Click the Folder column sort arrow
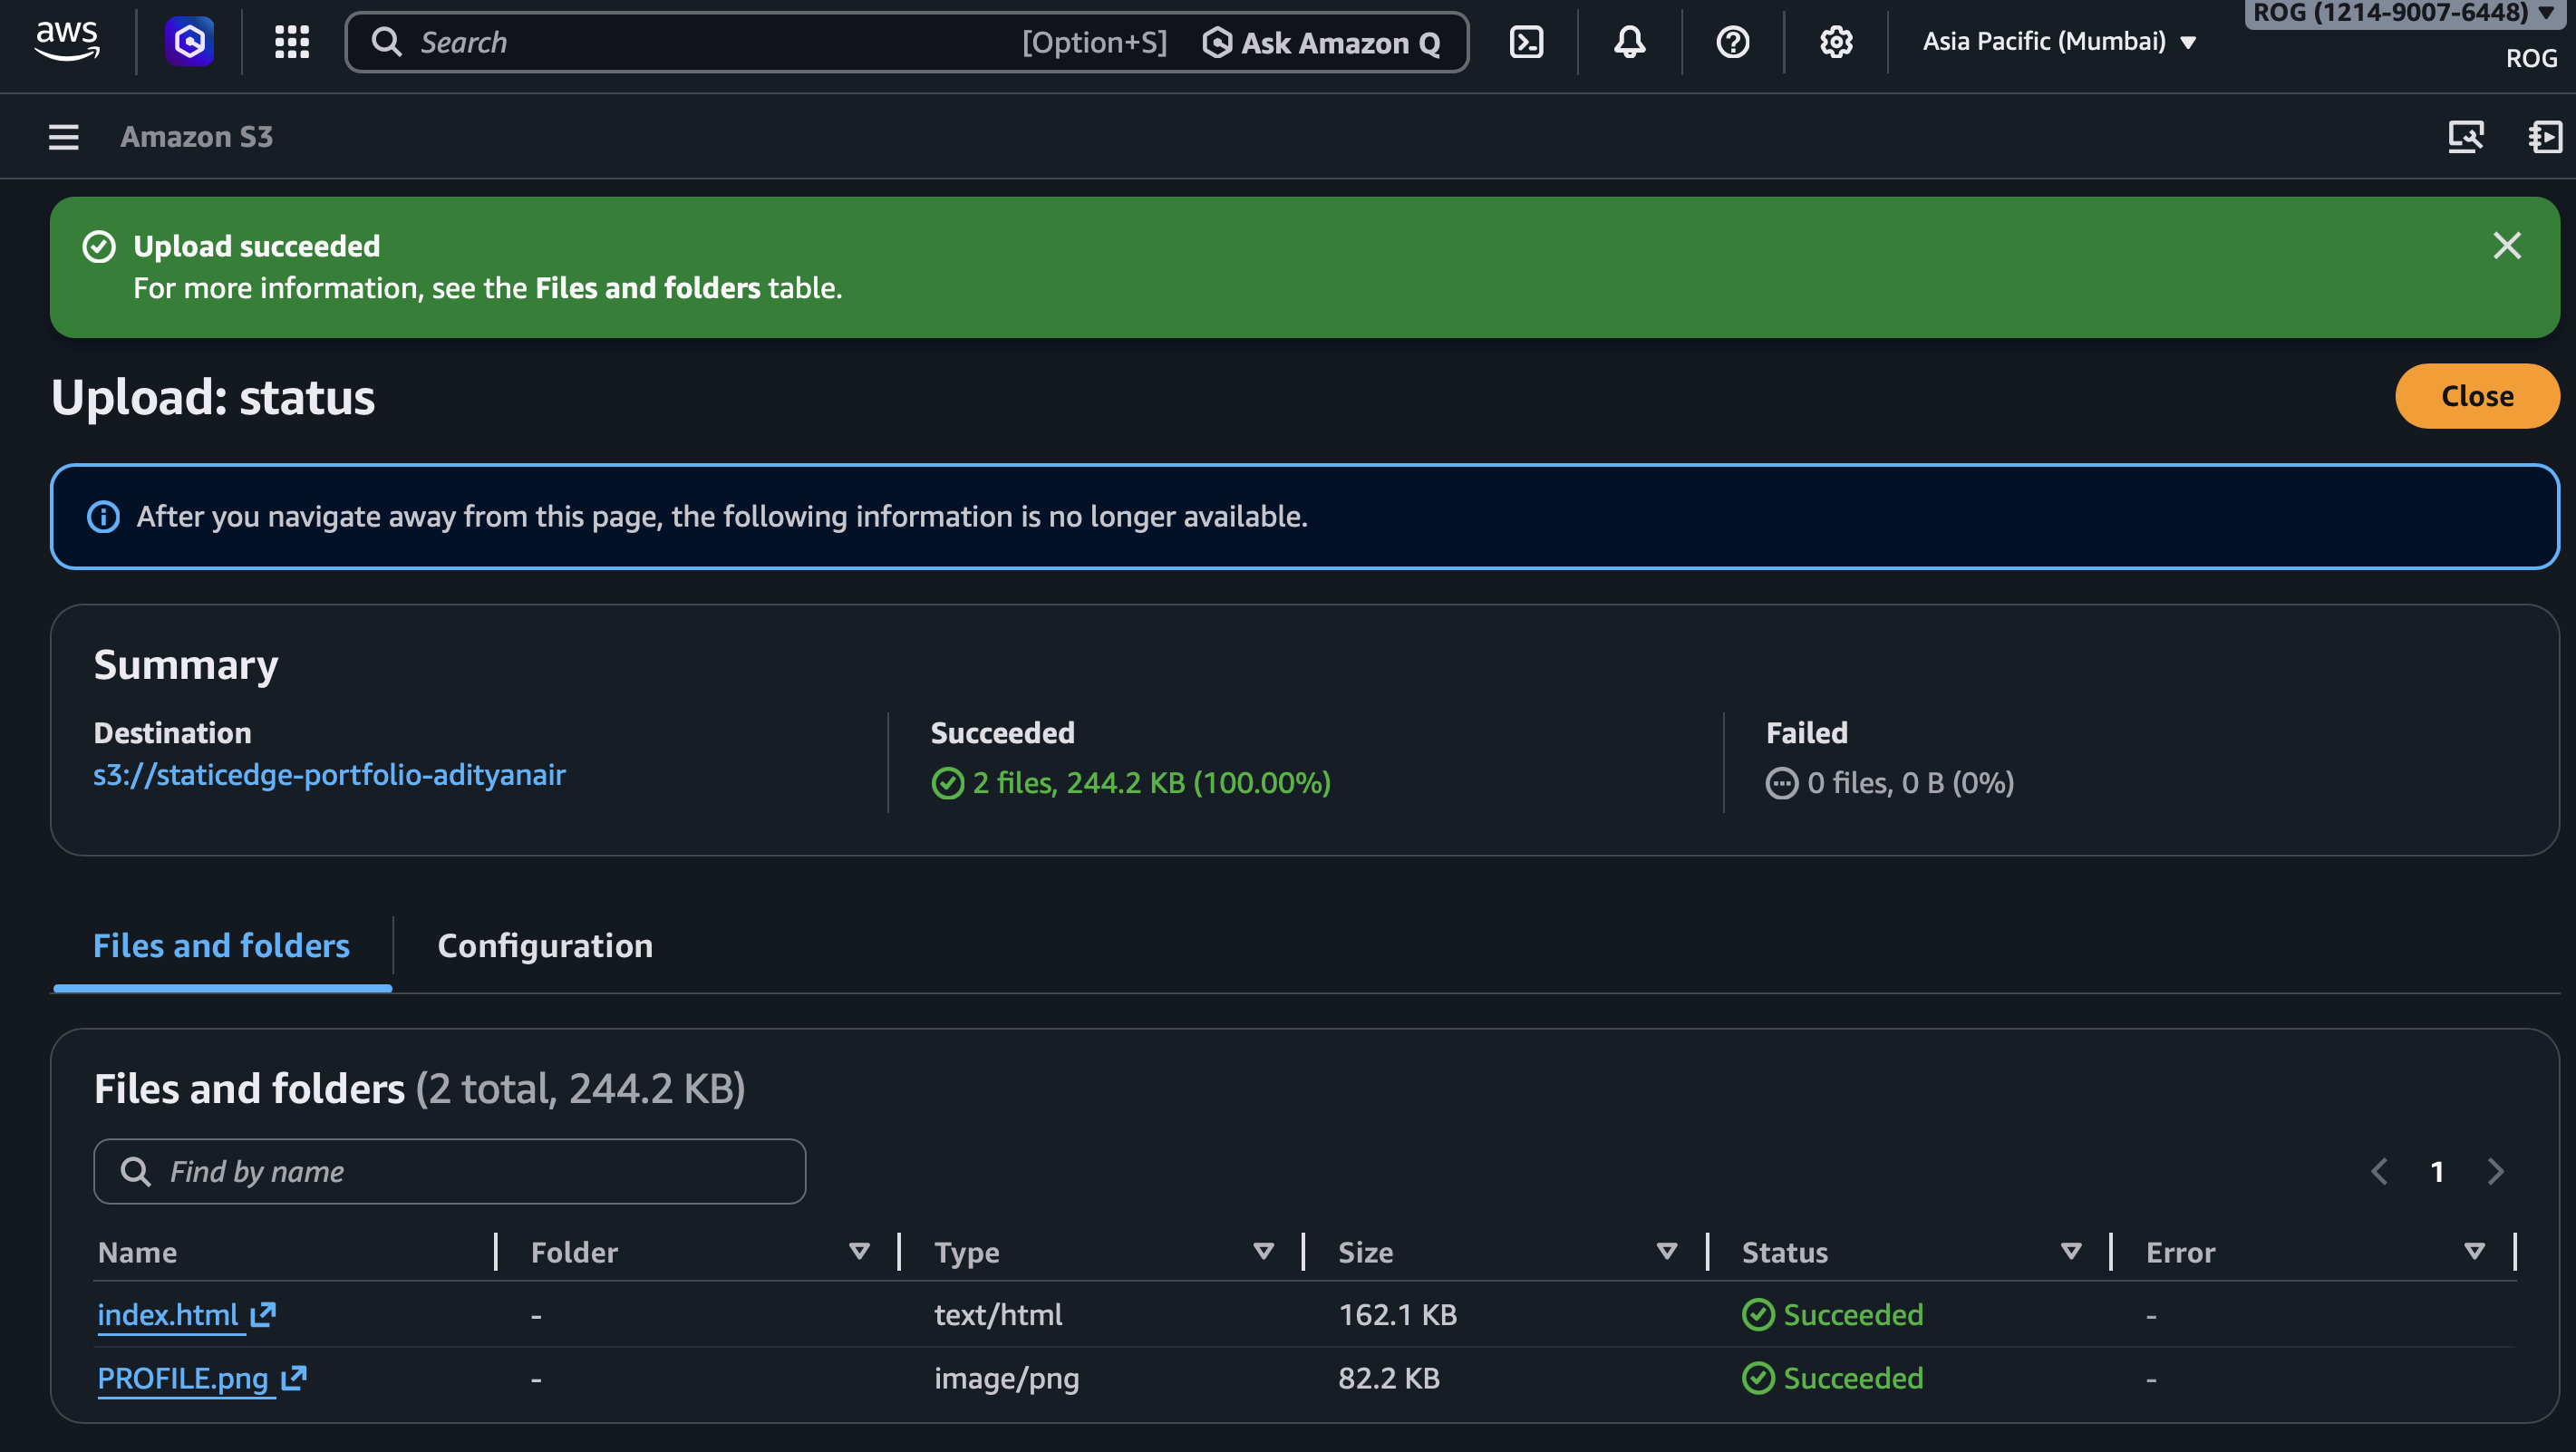The image size is (2576, 1452). [x=858, y=1251]
